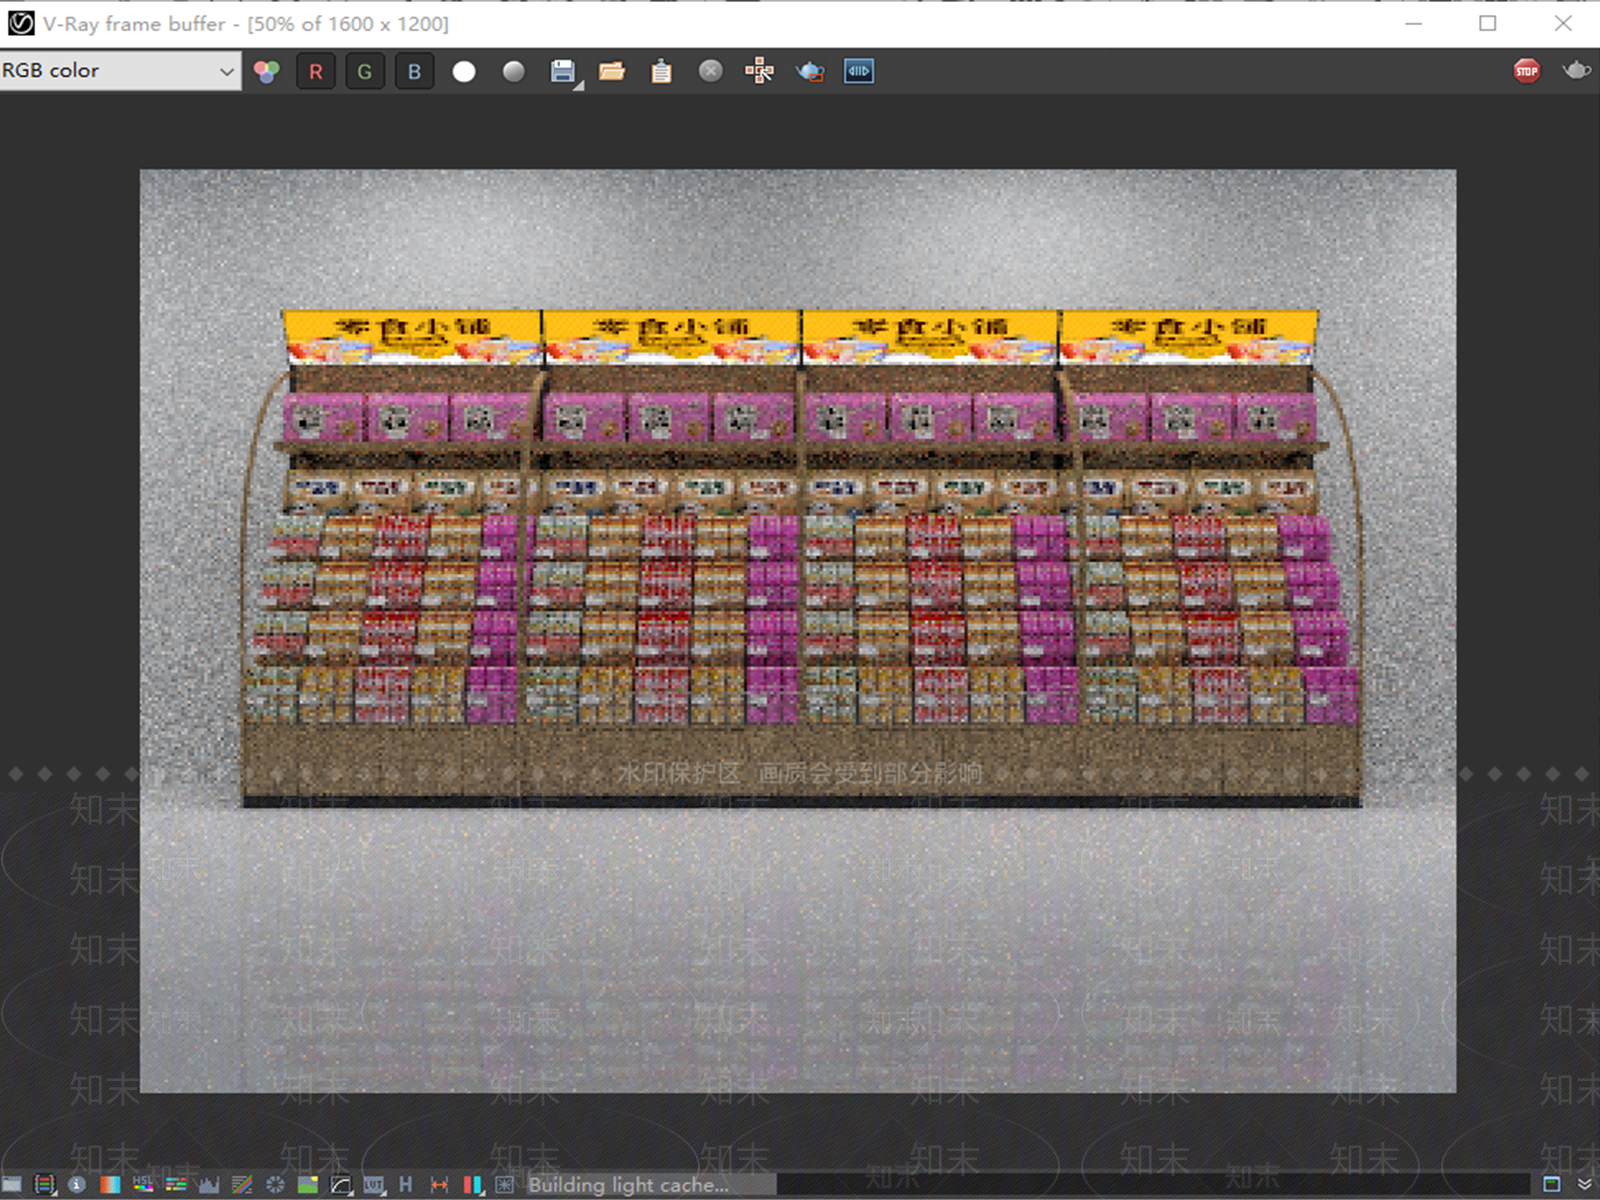Enable track mouse while rendering icon
Image resolution: width=1600 pixels, height=1200 pixels.
760,71
